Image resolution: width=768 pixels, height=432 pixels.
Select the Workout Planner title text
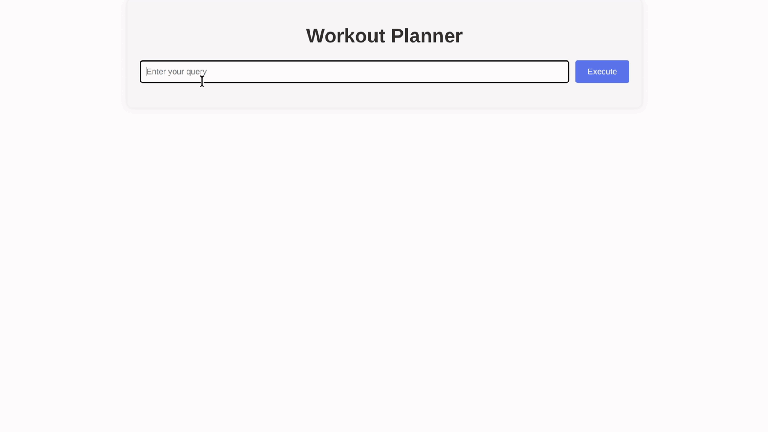pos(384,36)
